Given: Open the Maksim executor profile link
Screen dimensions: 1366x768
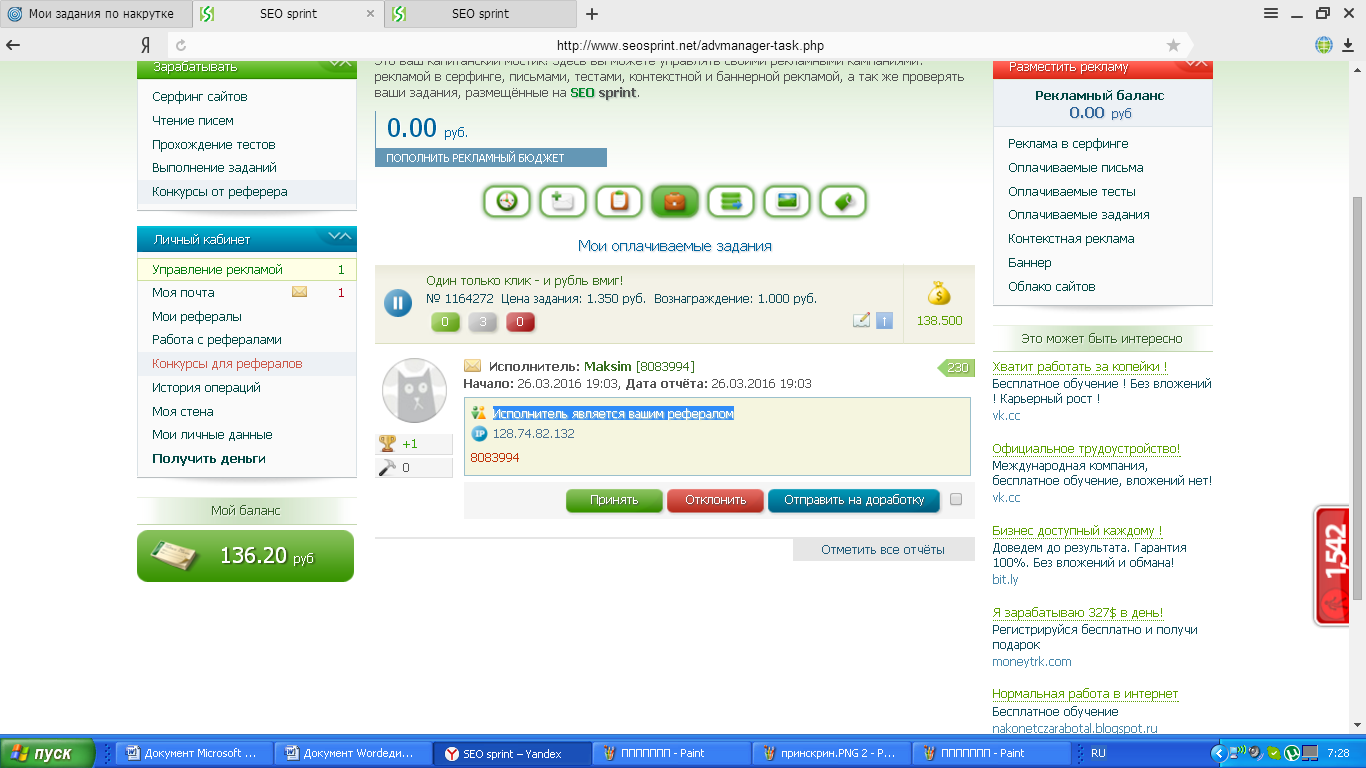Looking at the screenshot, I should pos(608,367).
